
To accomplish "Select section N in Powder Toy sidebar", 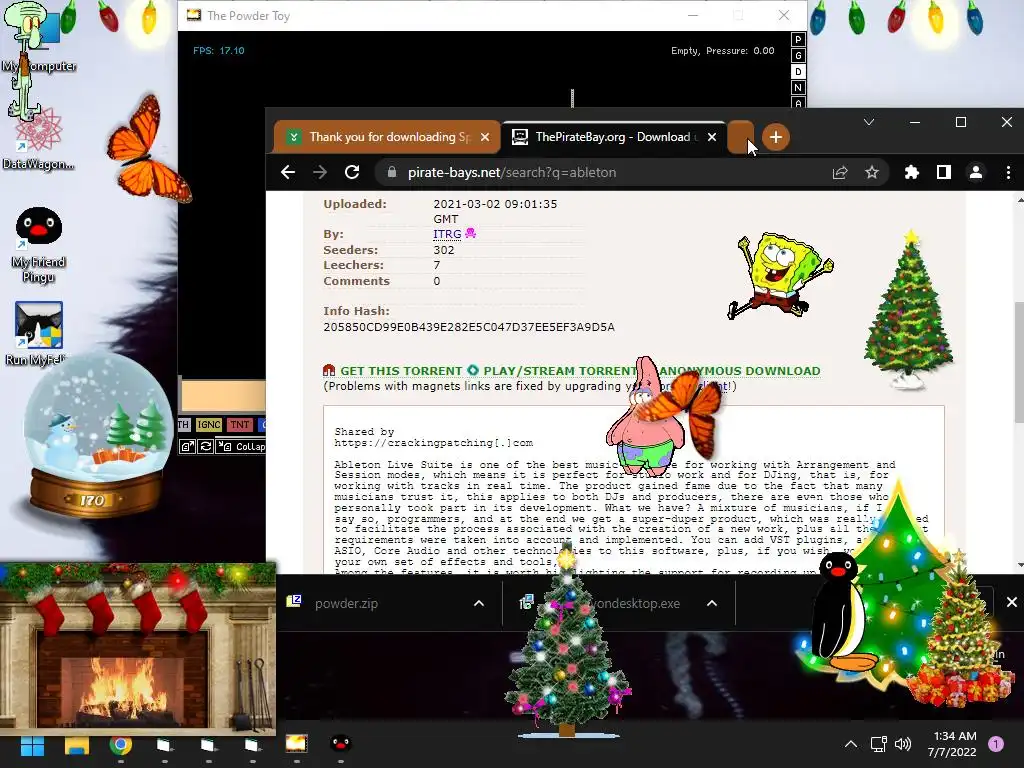I will pos(798,88).
